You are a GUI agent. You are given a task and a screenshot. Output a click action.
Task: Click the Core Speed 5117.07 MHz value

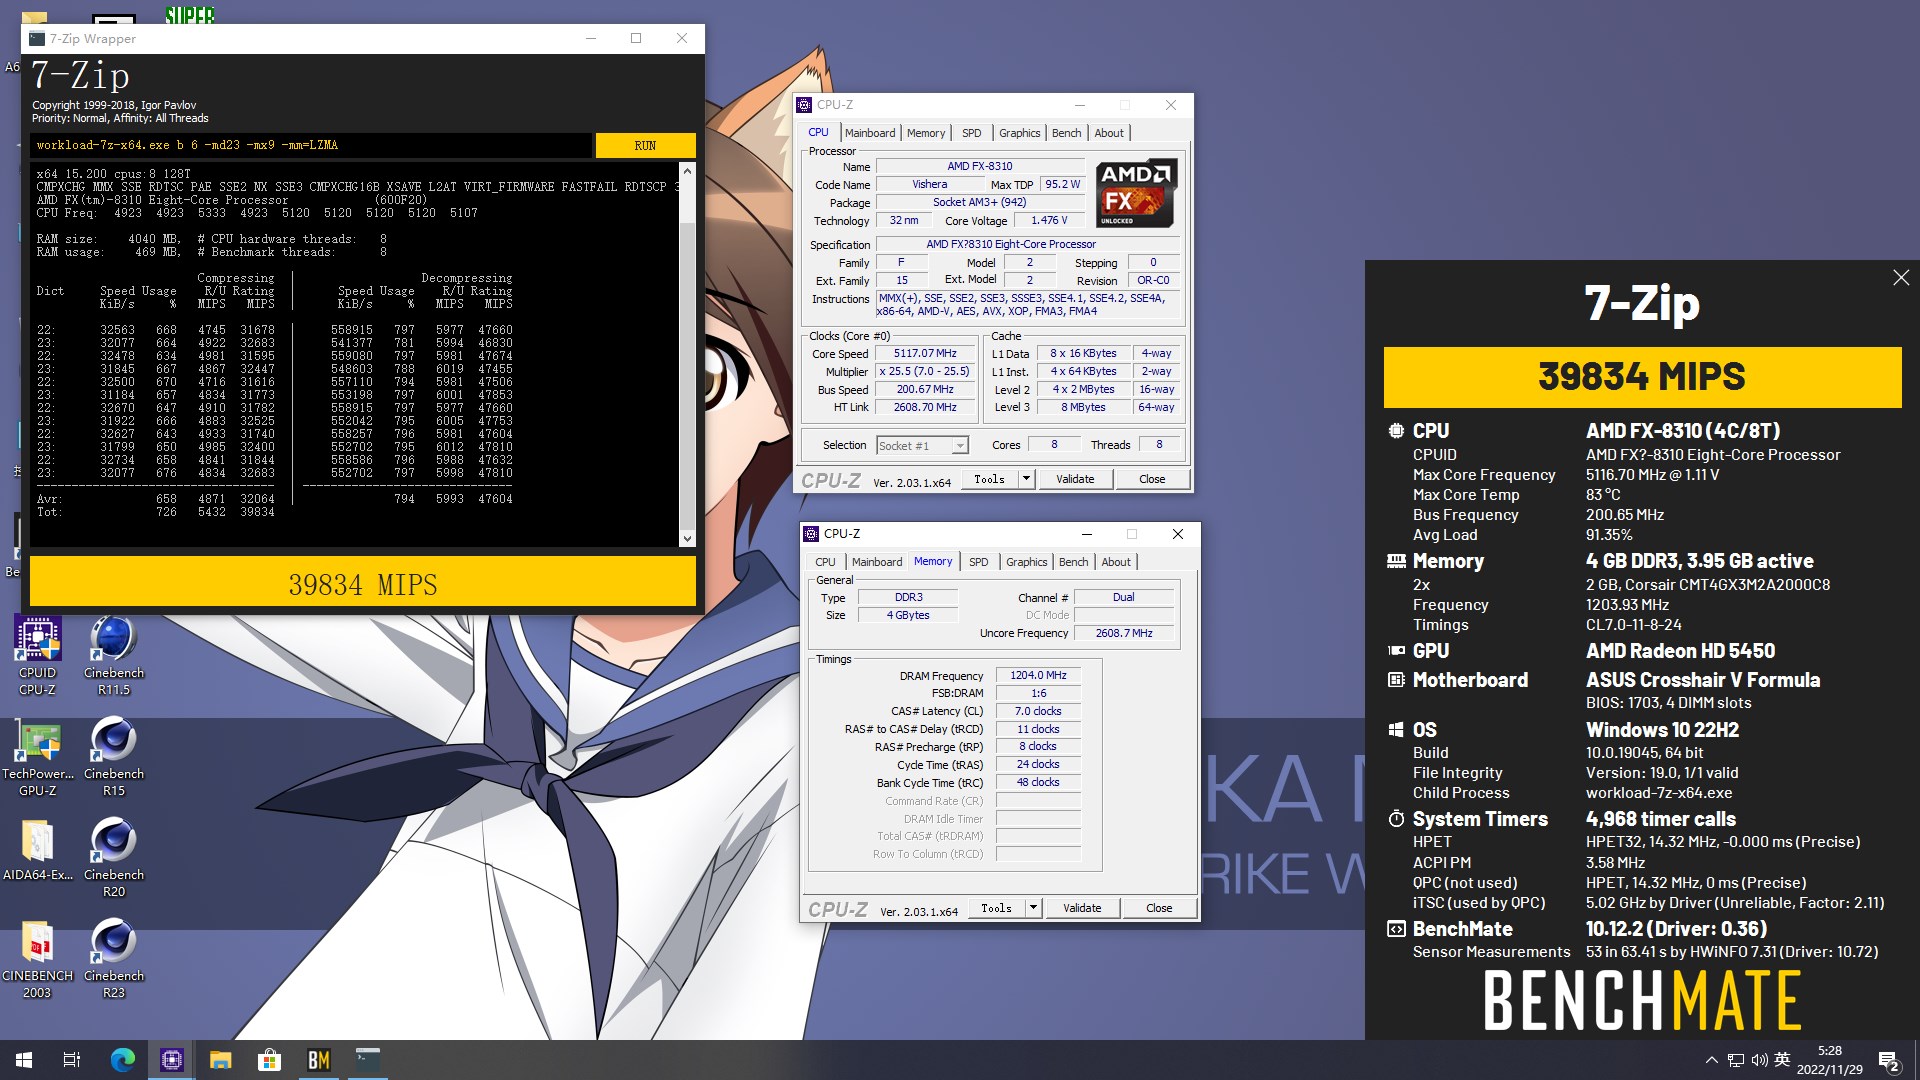click(x=925, y=354)
